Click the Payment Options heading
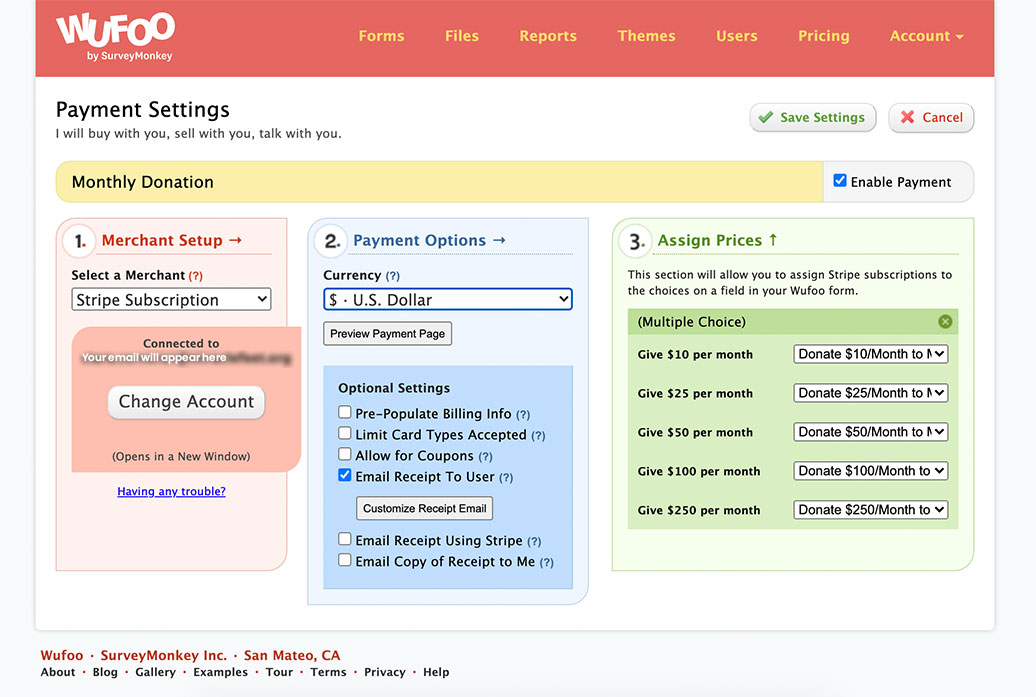The image size is (1036, 697). click(x=429, y=240)
